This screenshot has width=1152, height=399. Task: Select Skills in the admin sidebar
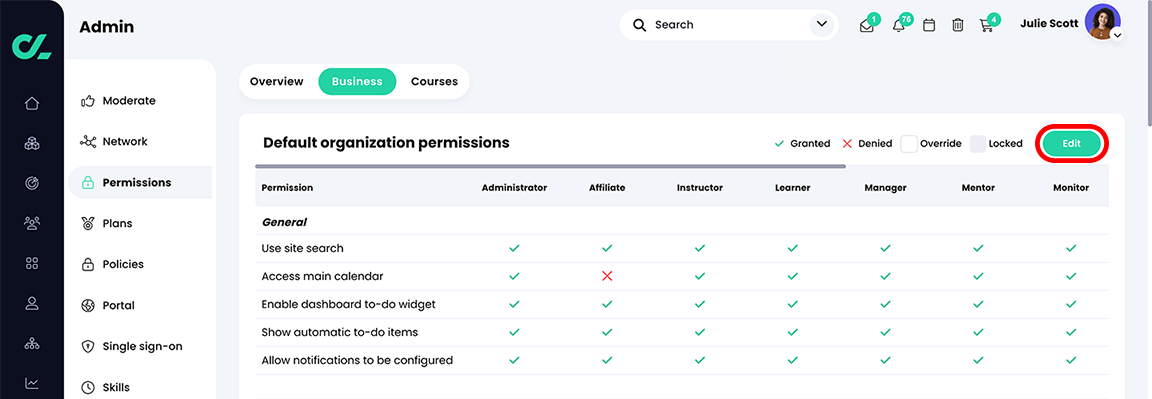[x=105, y=387]
